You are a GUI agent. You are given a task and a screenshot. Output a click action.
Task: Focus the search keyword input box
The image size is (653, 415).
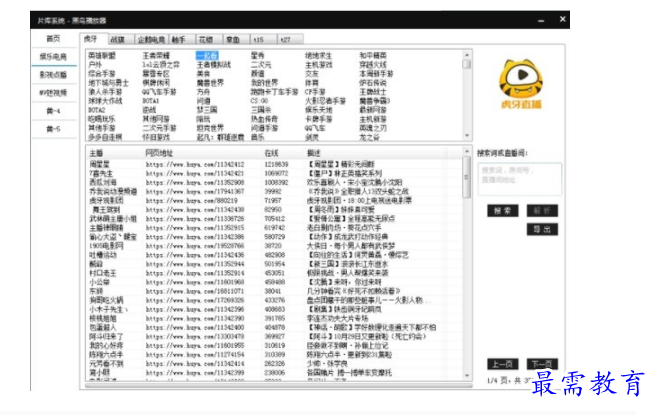[520, 179]
